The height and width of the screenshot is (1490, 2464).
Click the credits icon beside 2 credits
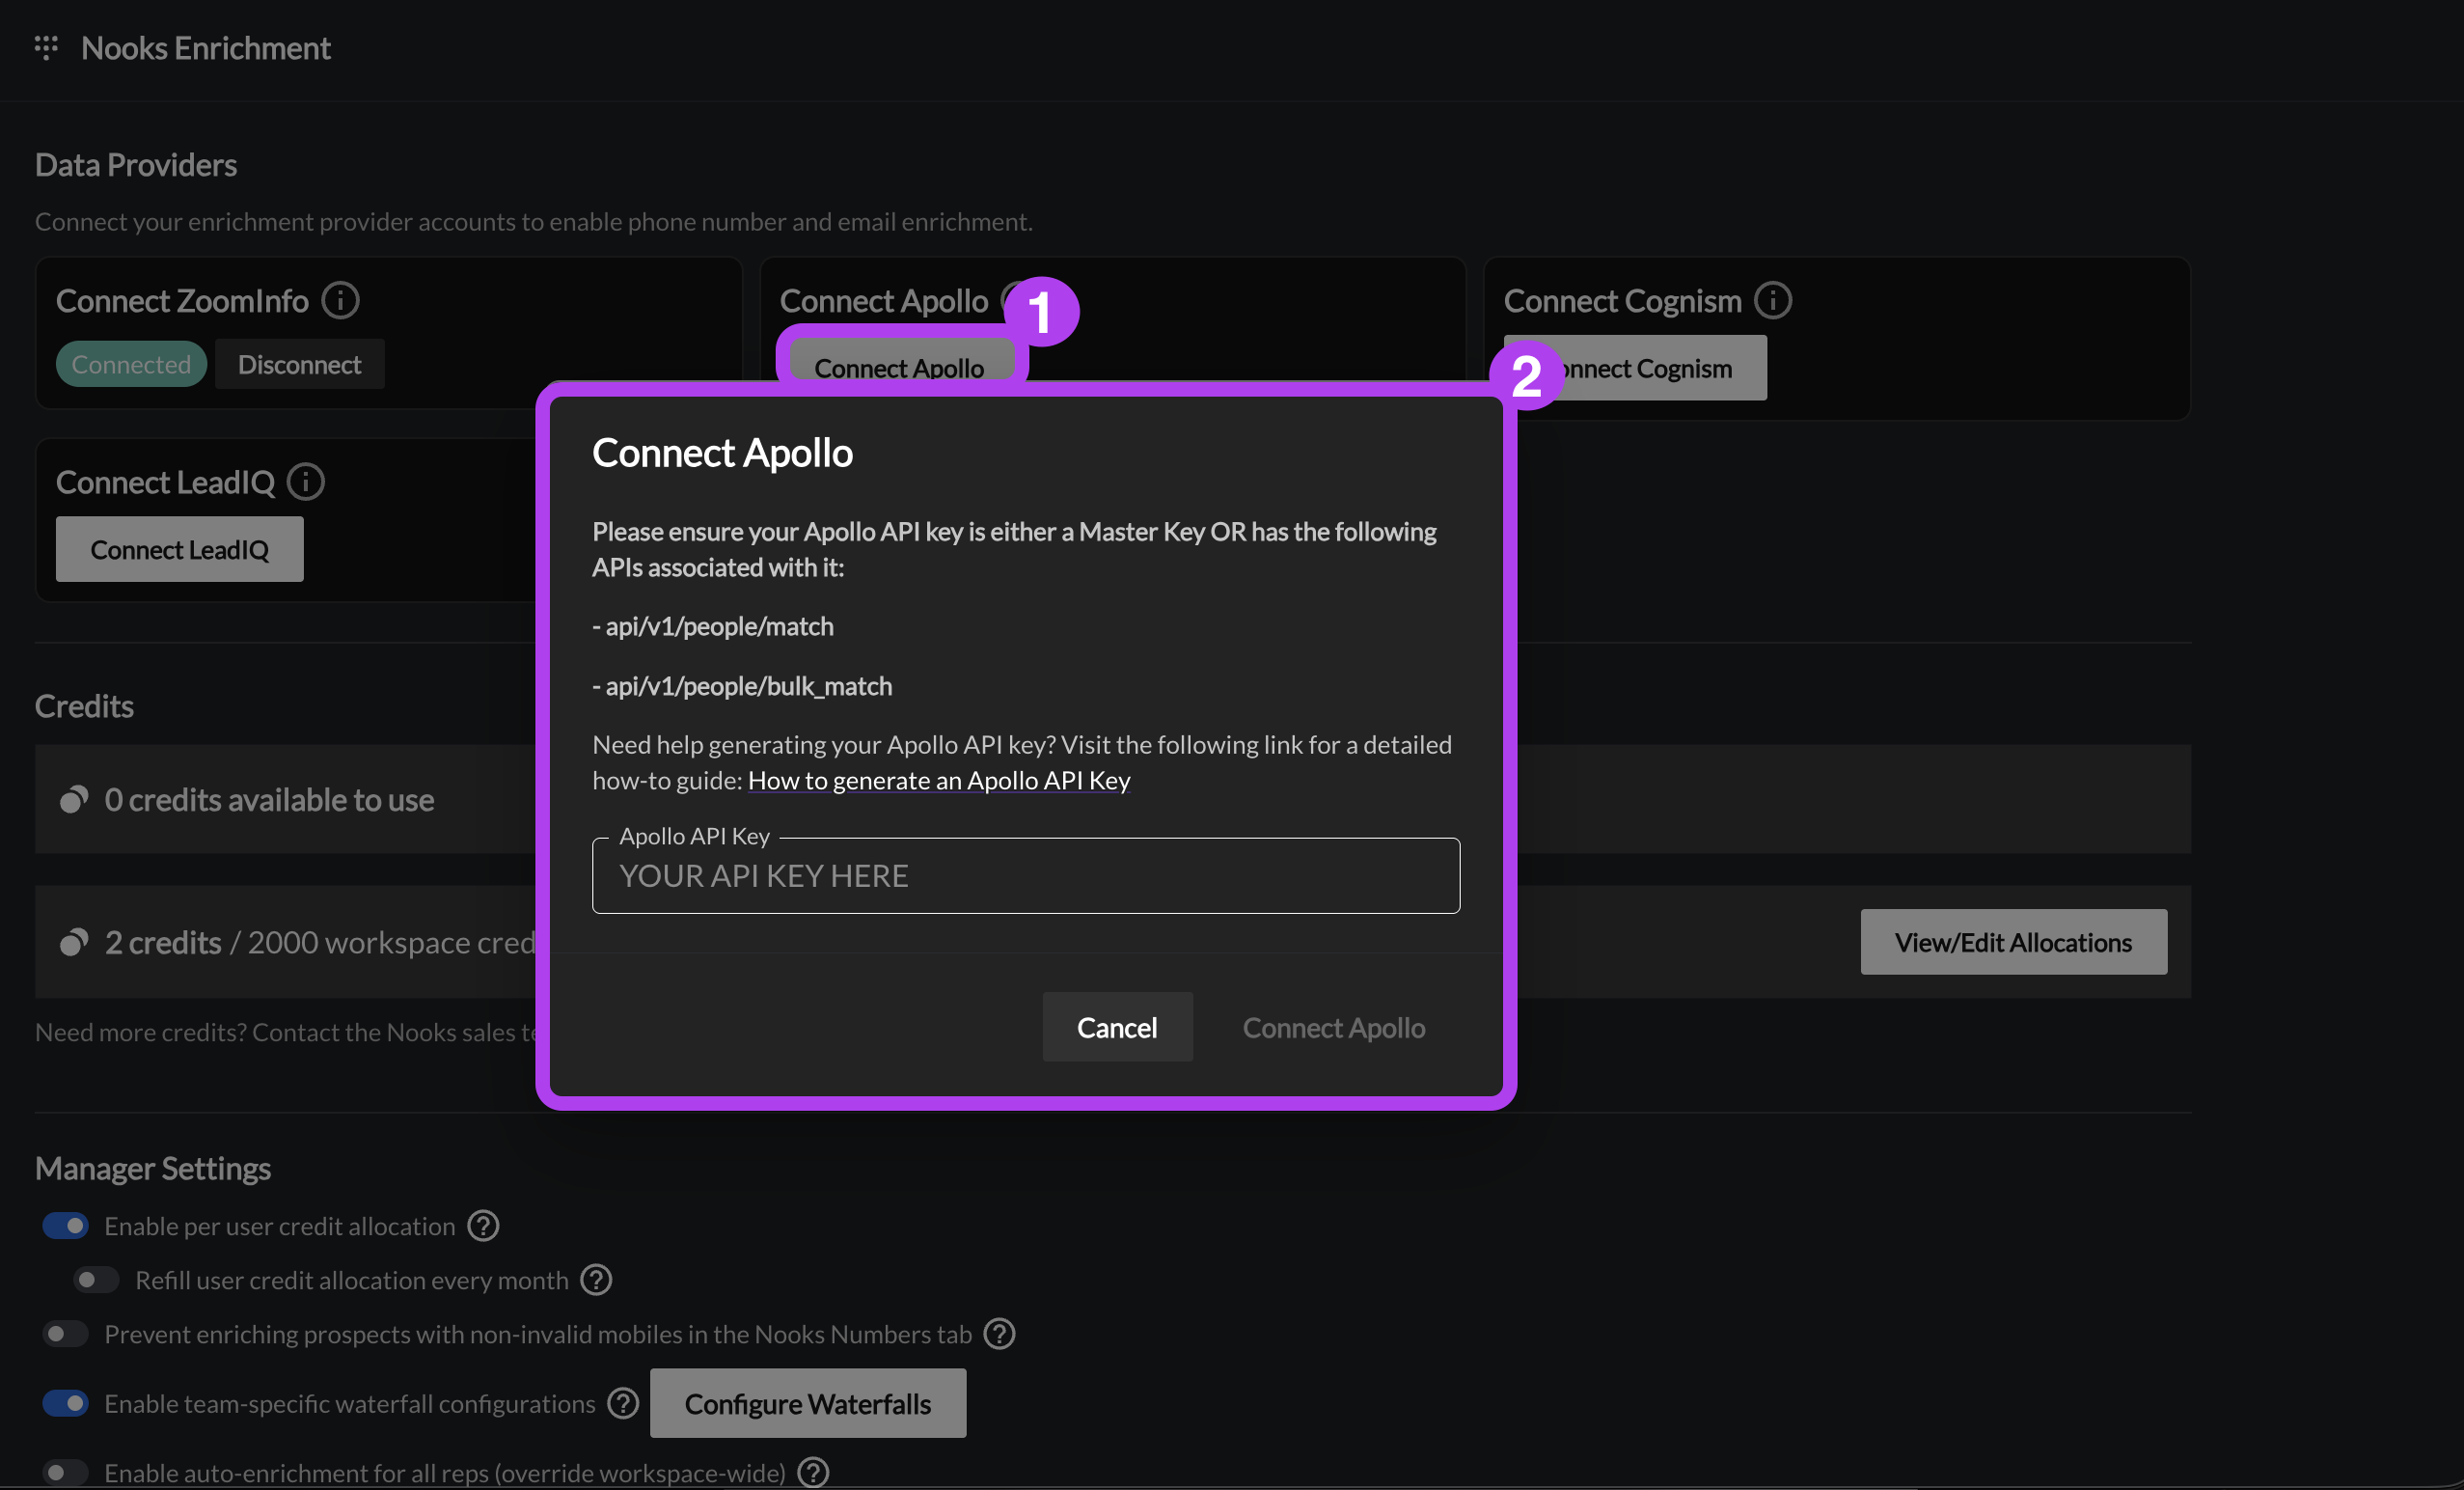[74, 942]
